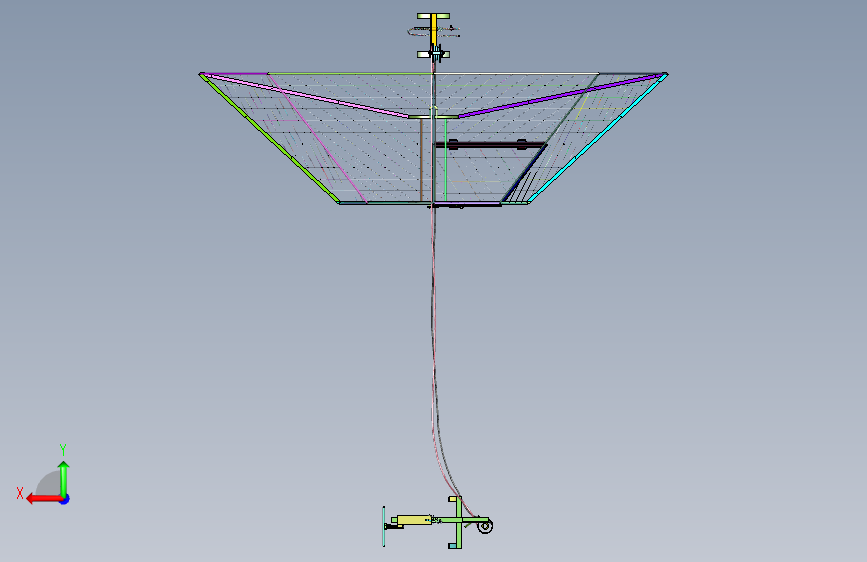Select the green cross-shaped bracket at bottom
Viewport: 867px width, 562px height.
(x=458, y=522)
